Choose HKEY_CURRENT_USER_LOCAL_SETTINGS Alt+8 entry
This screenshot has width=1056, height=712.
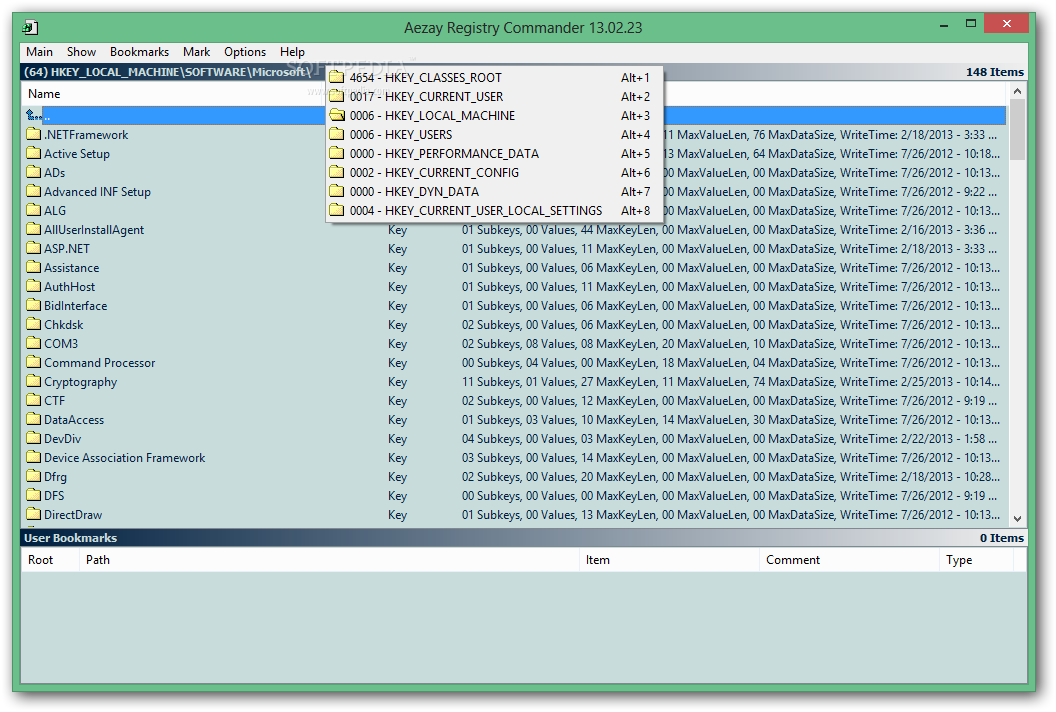(494, 210)
